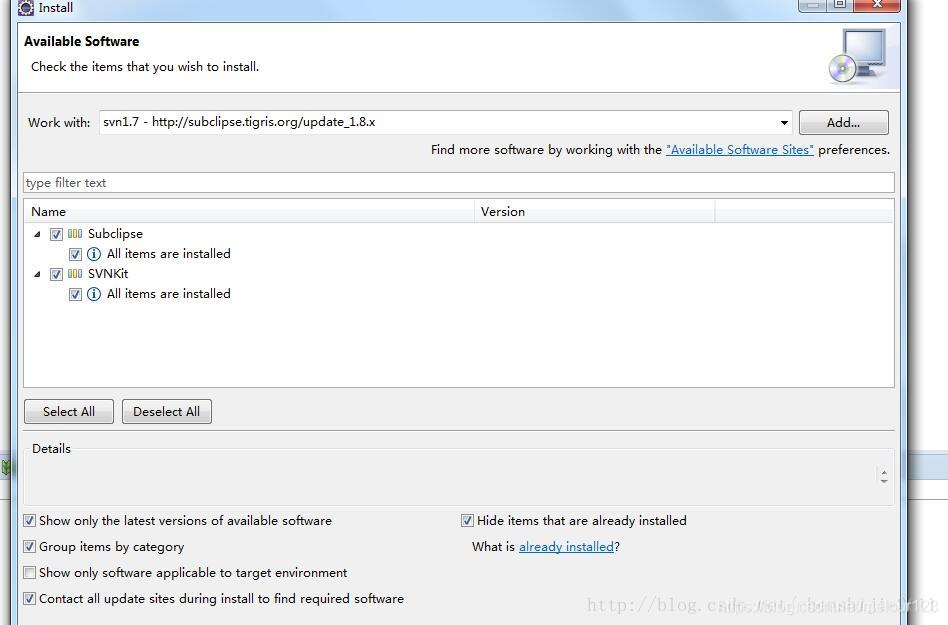This screenshot has width=948, height=625.
Task: Uncheck 'All items are installed' under SVNKit
Action: [75, 294]
